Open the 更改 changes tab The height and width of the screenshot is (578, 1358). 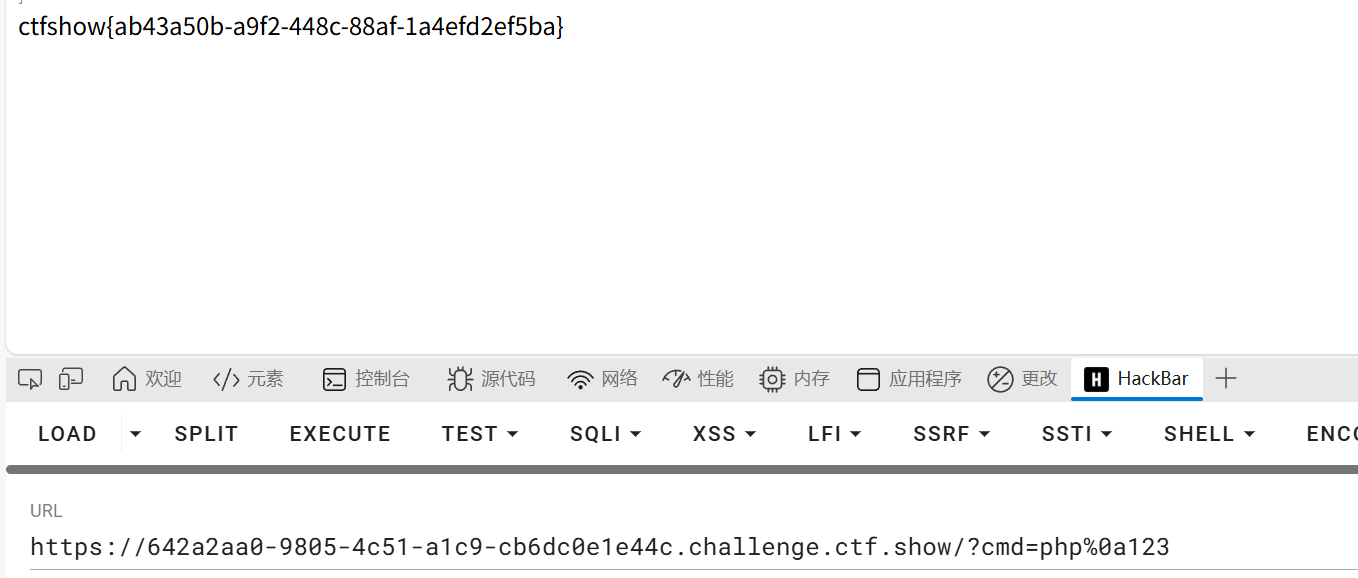click(1022, 379)
